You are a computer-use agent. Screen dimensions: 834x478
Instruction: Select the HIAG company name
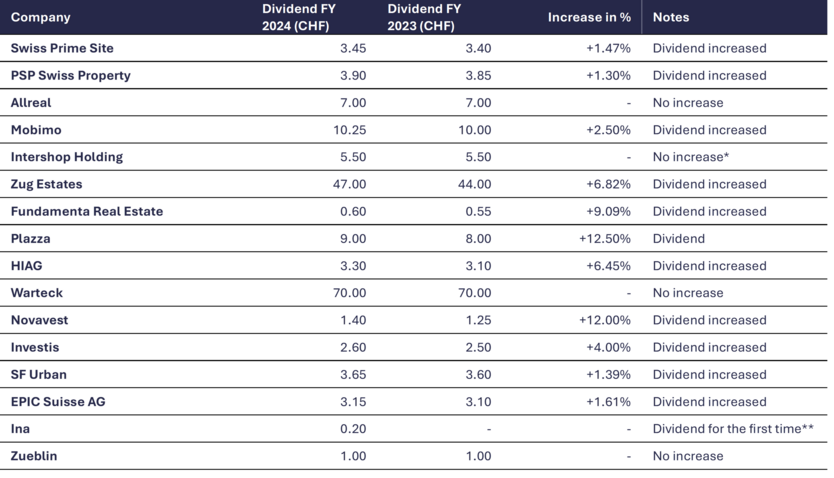tap(27, 265)
